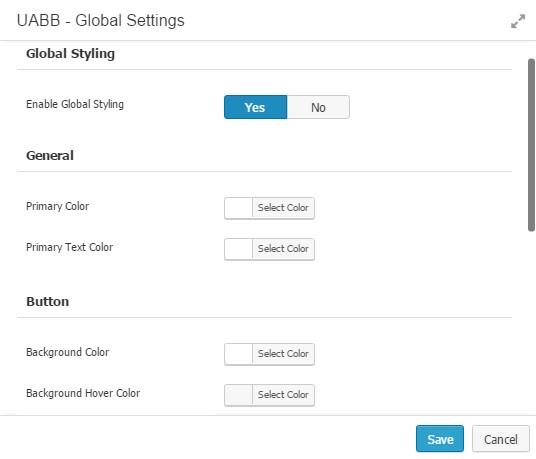Click the General section heading
The width and height of the screenshot is (536, 459).
pos(50,156)
